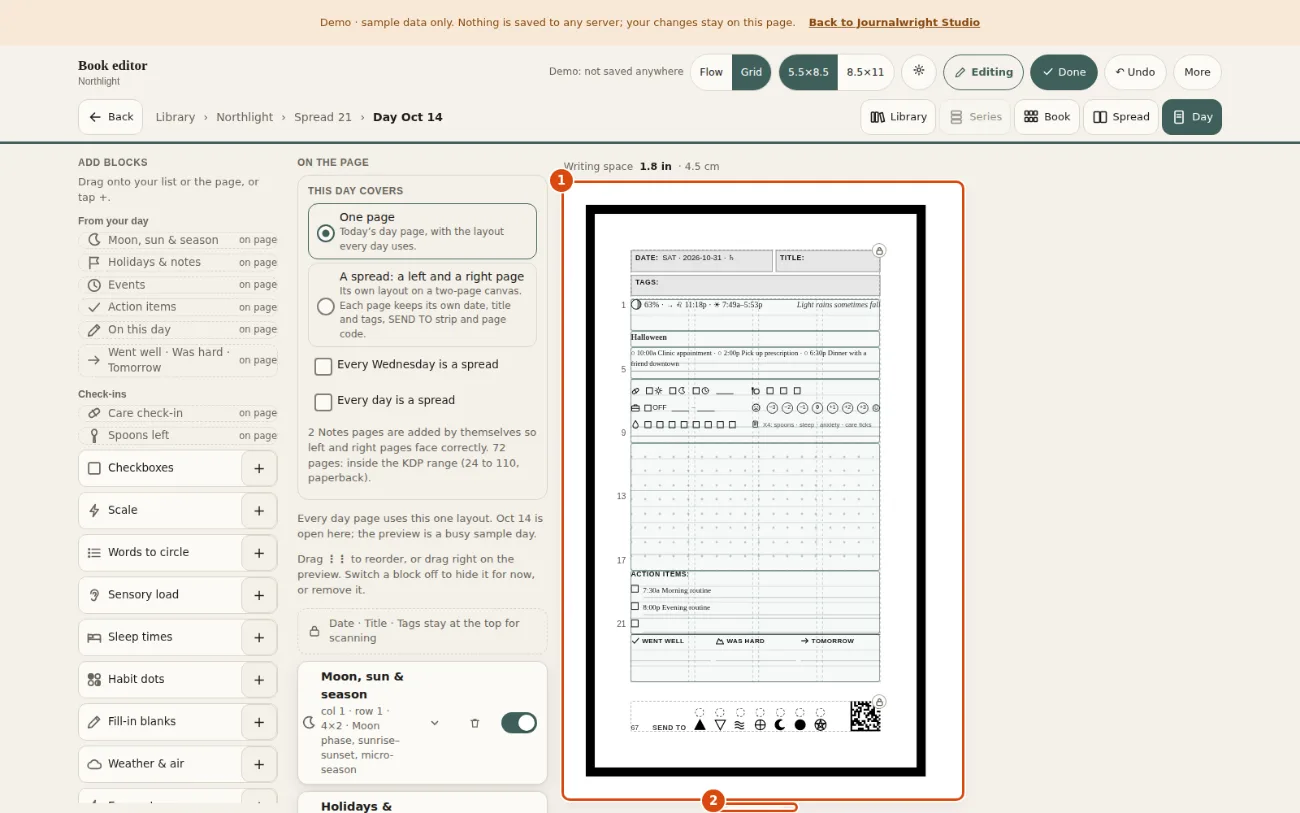Select the One page option
Image resolution: width=1300 pixels, height=813 pixels.
[422, 232]
